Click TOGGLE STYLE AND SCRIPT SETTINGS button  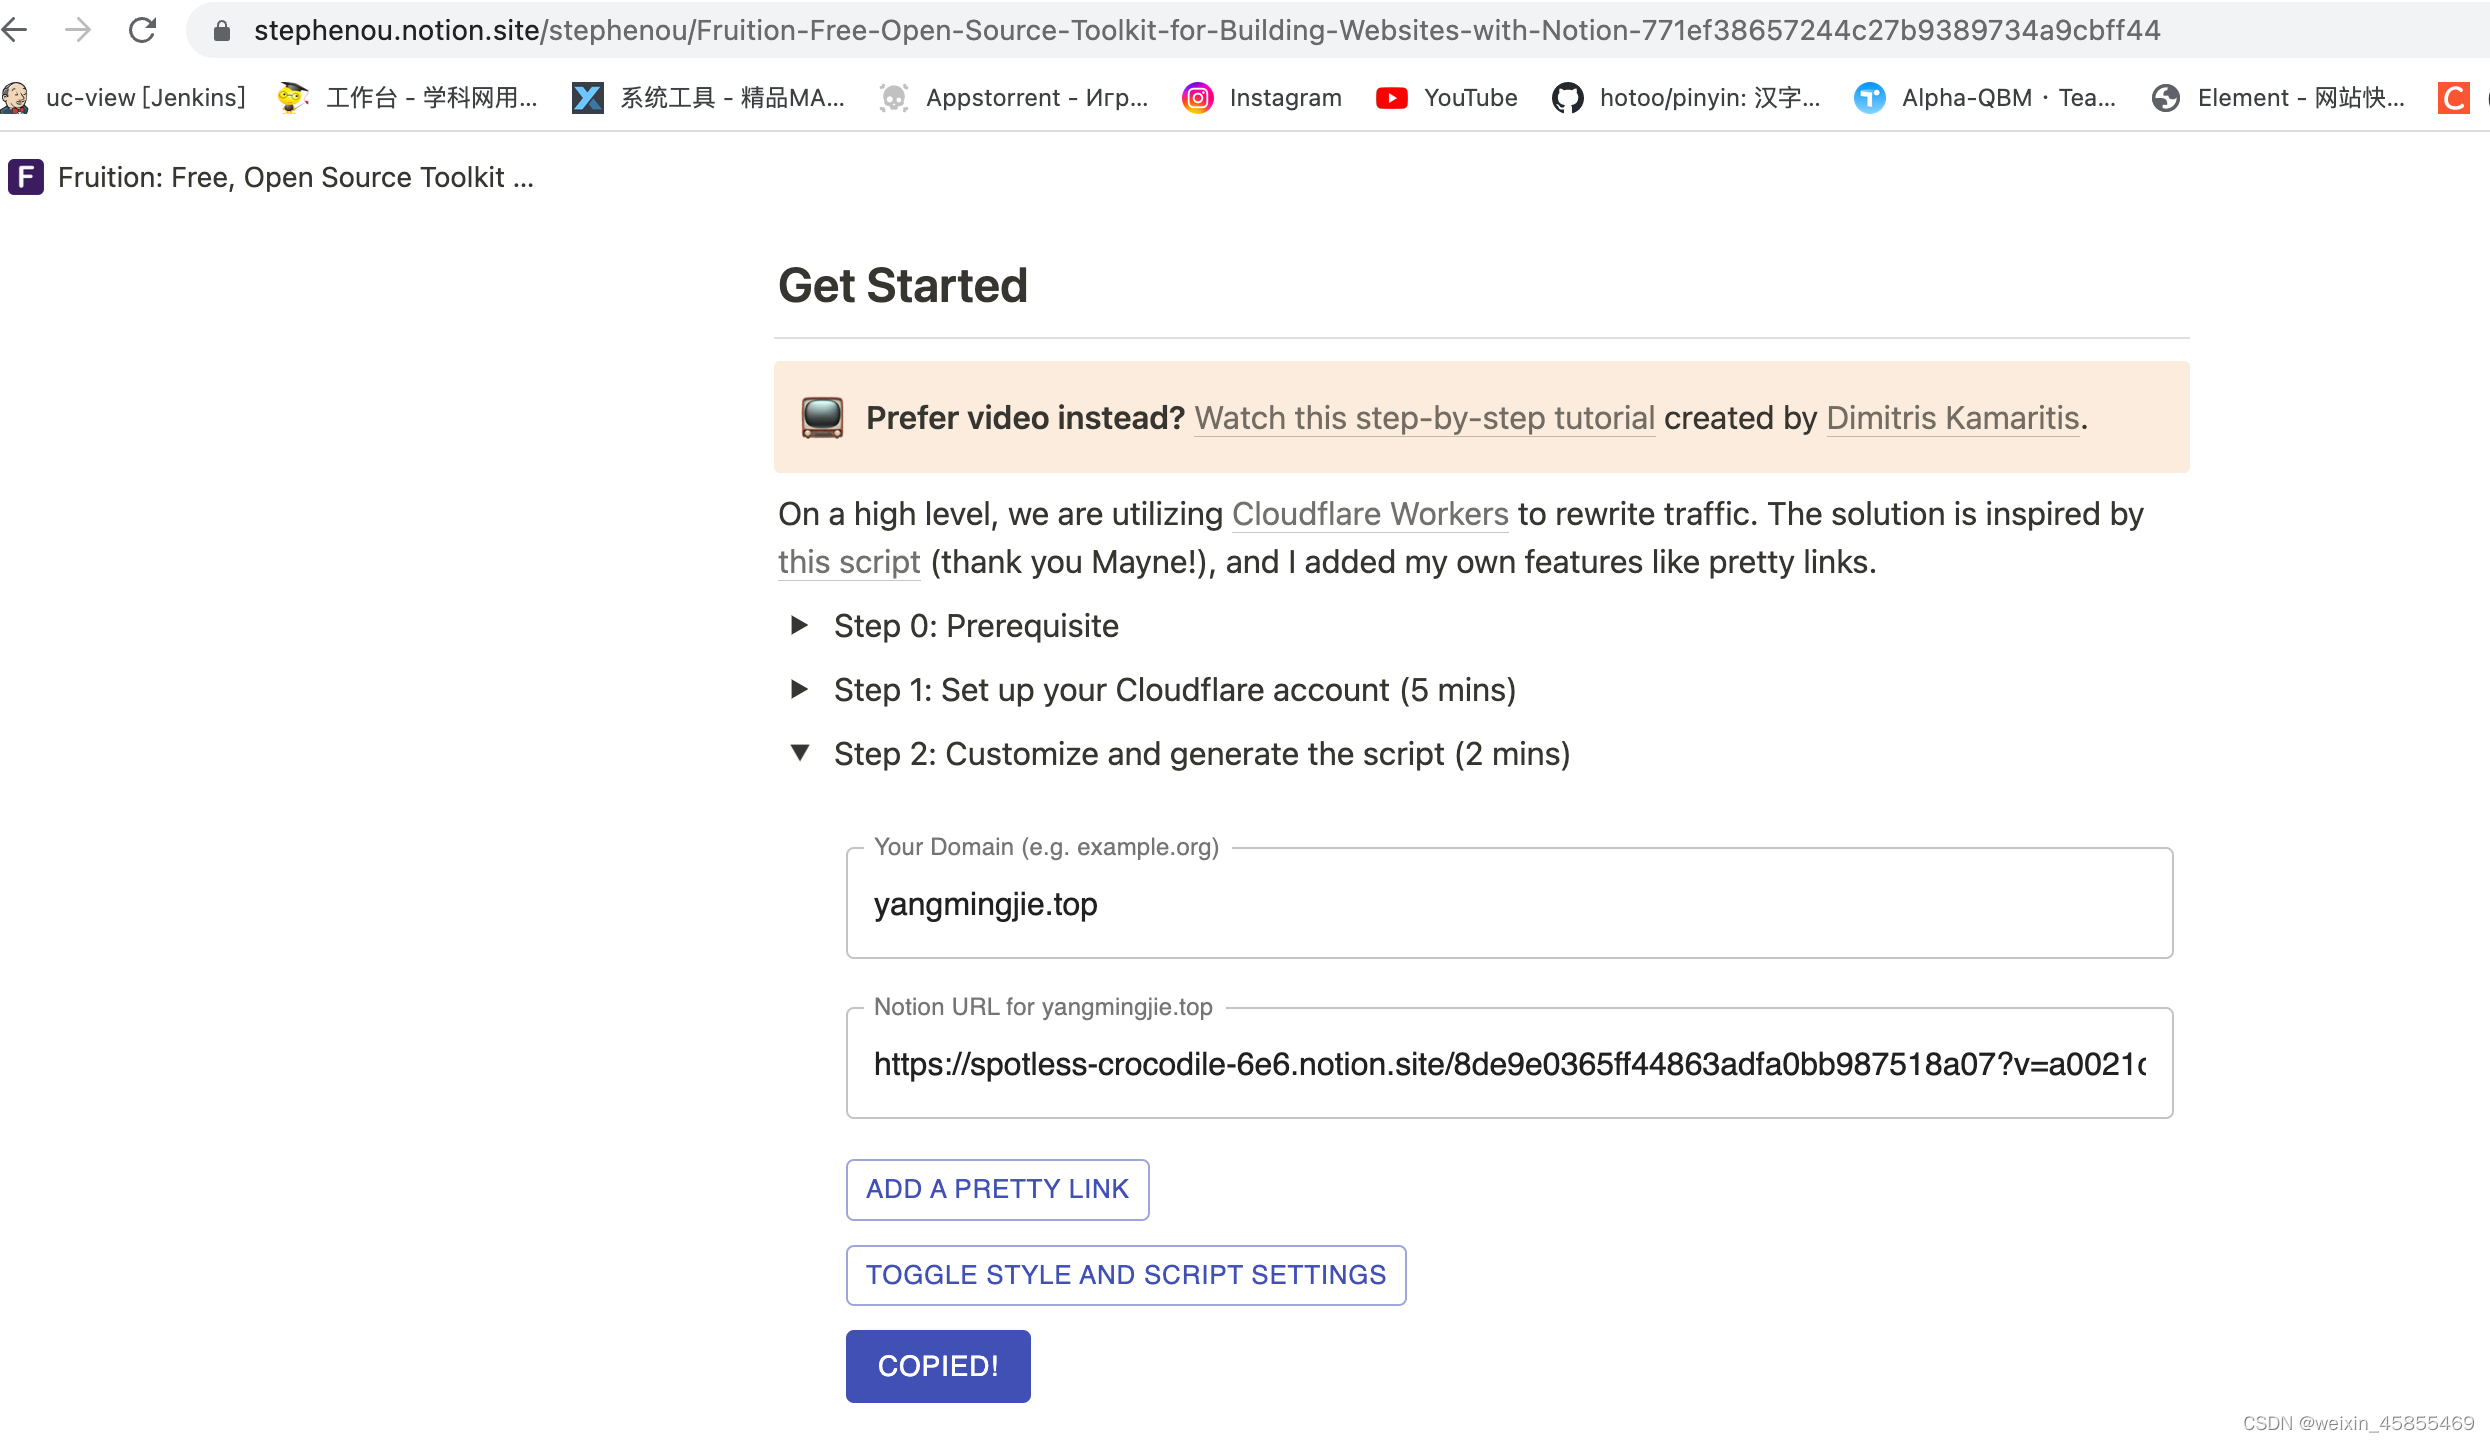click(1126, 1275)
